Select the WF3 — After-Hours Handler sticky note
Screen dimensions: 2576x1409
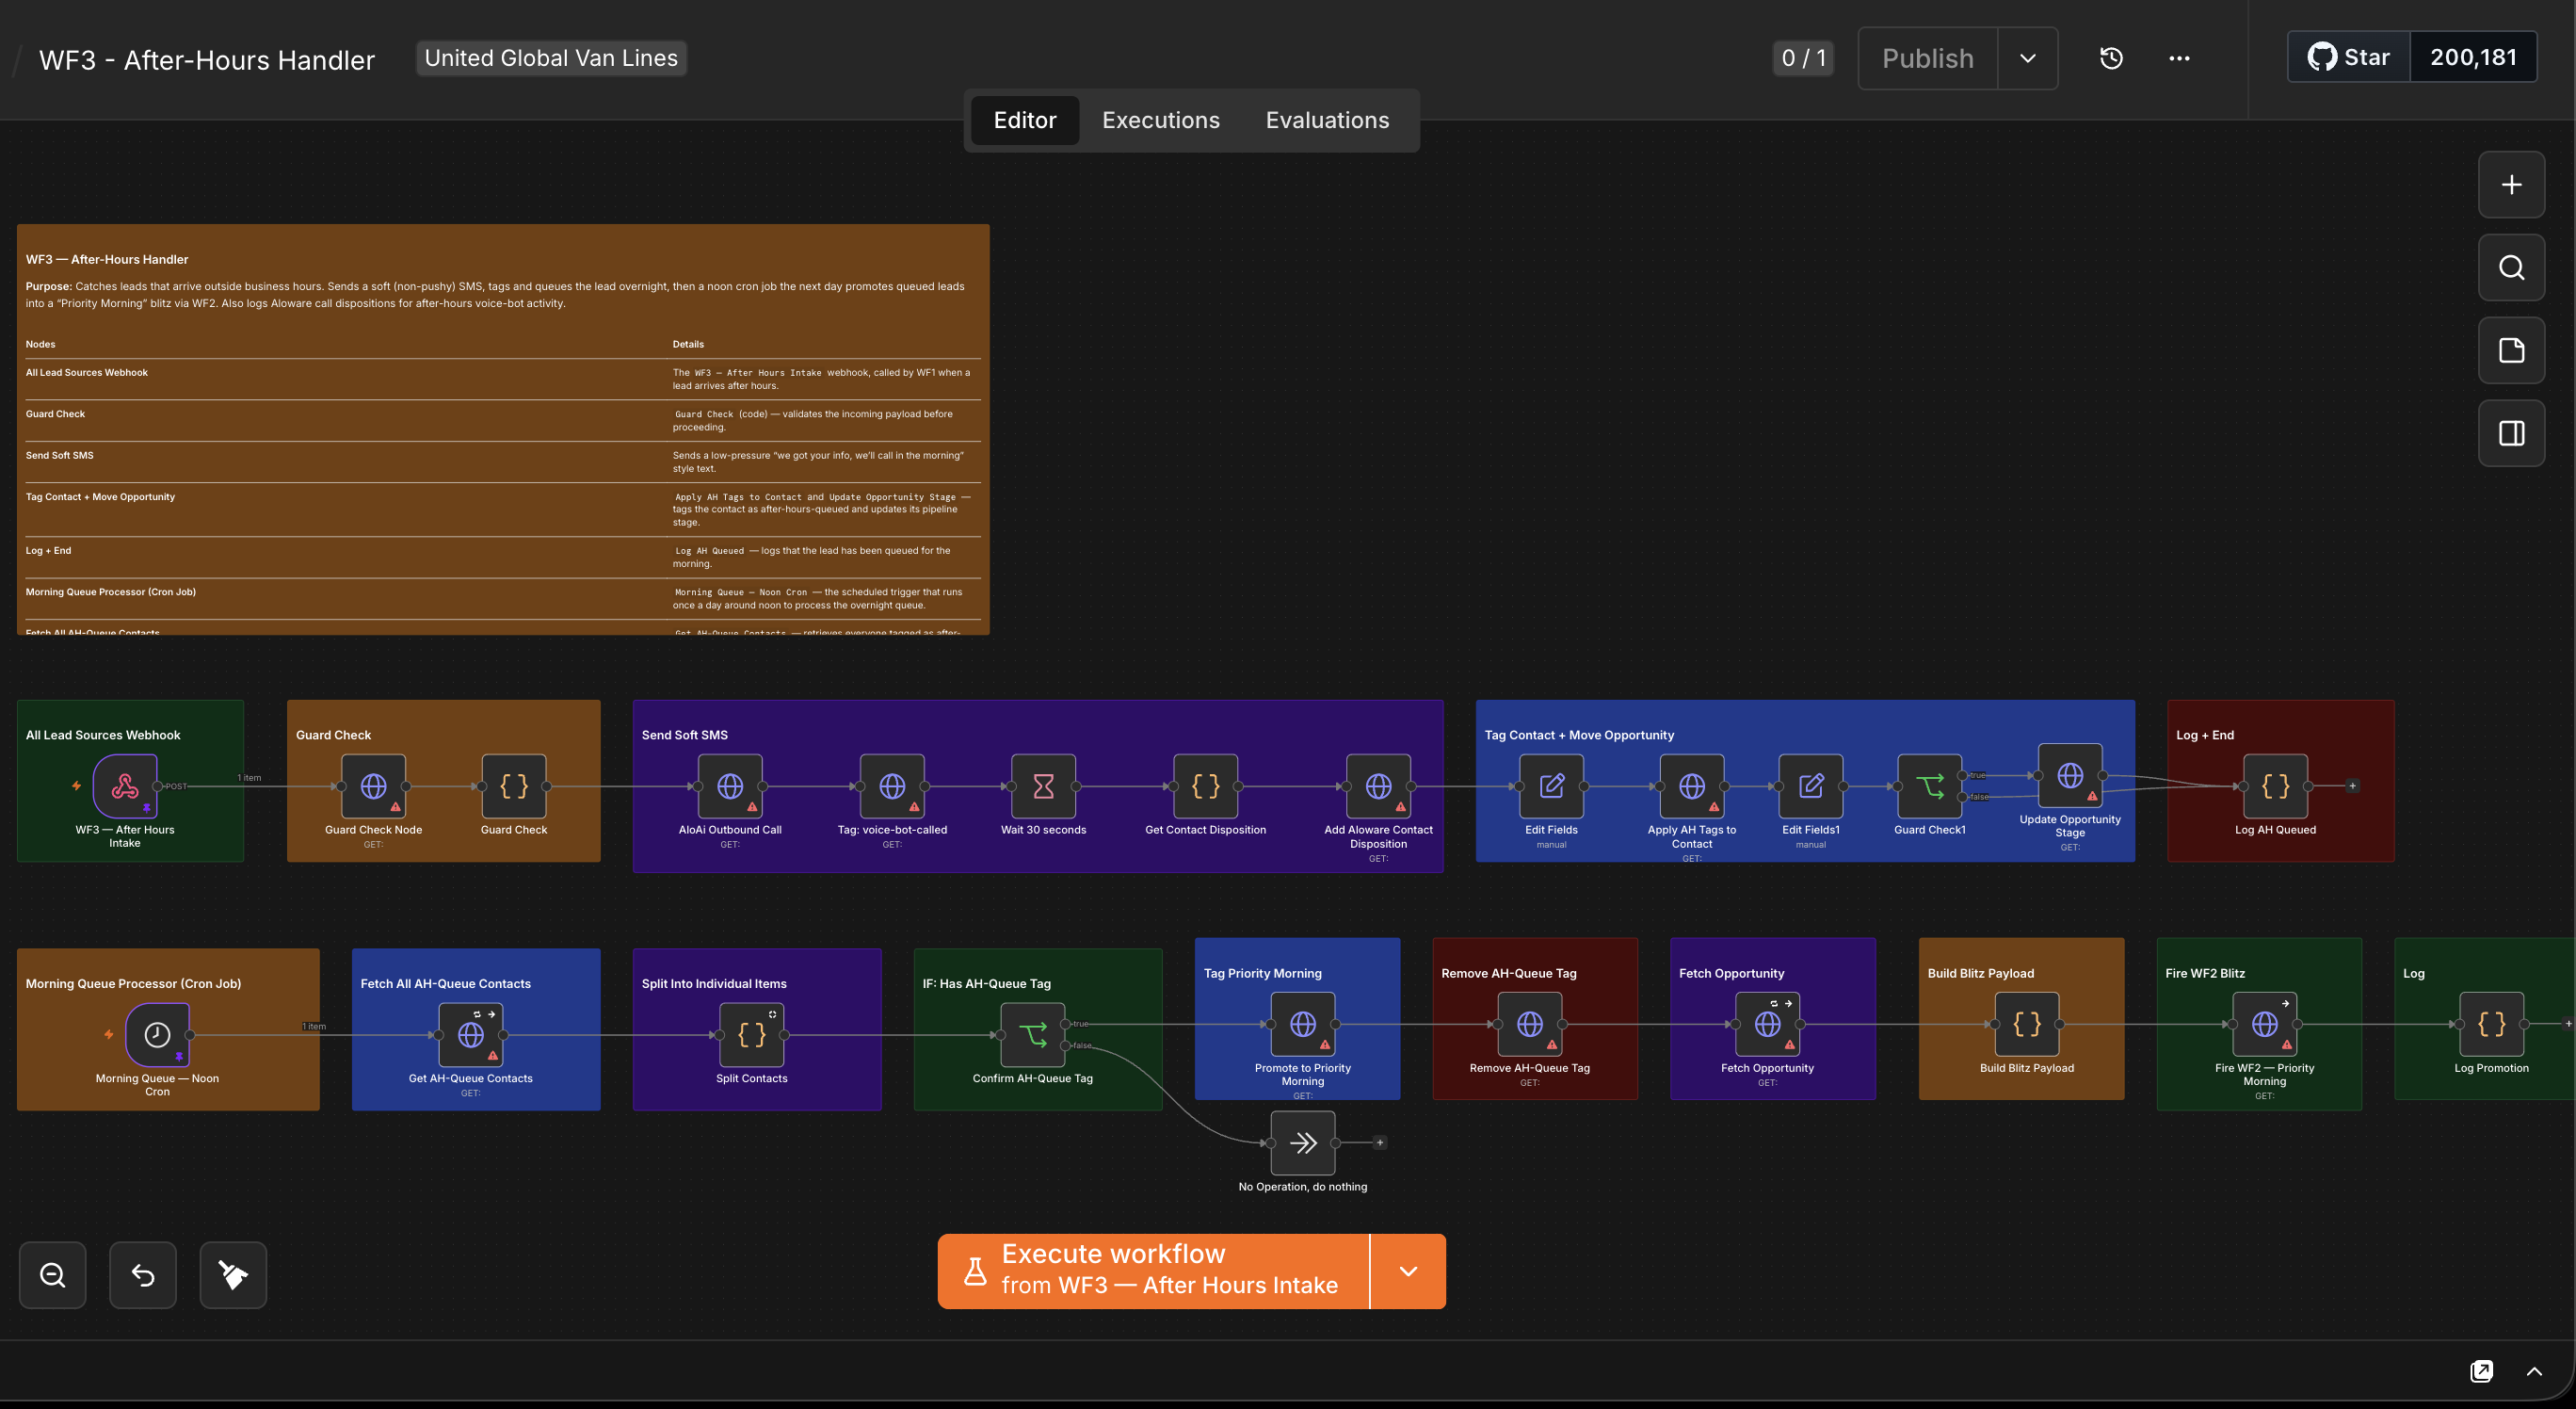pos(503,430)
